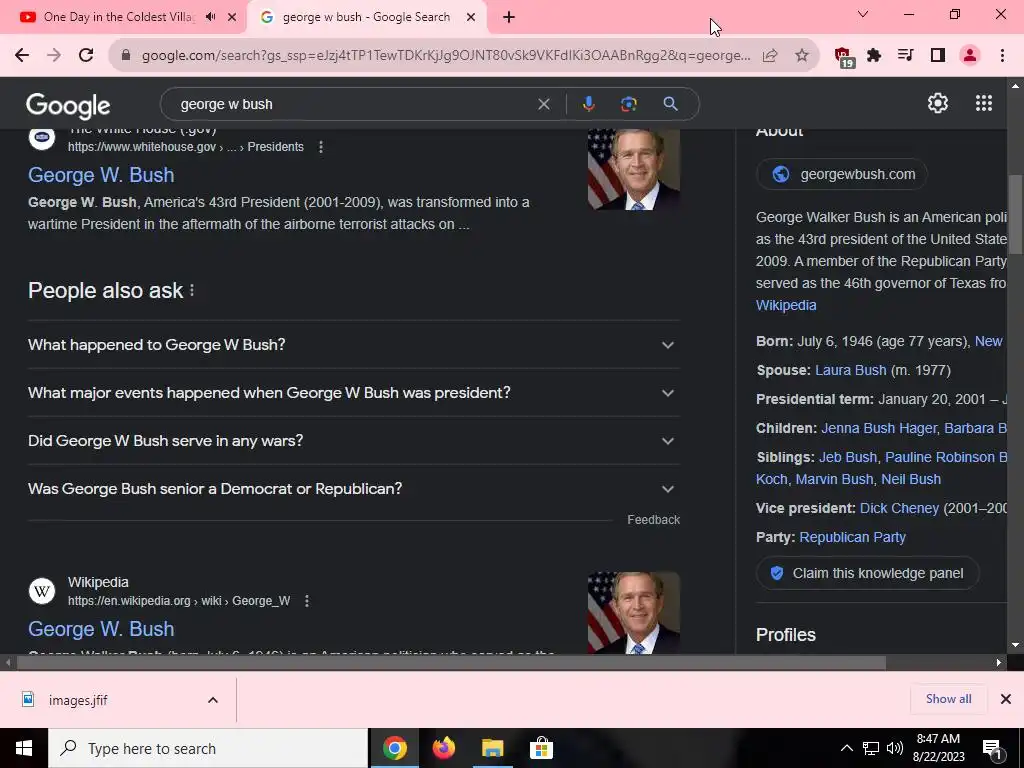The width and height of the screenshot is (1024, 768).
Task: Open the downloaded images.jfif file
Action: (x=78, y=701)
